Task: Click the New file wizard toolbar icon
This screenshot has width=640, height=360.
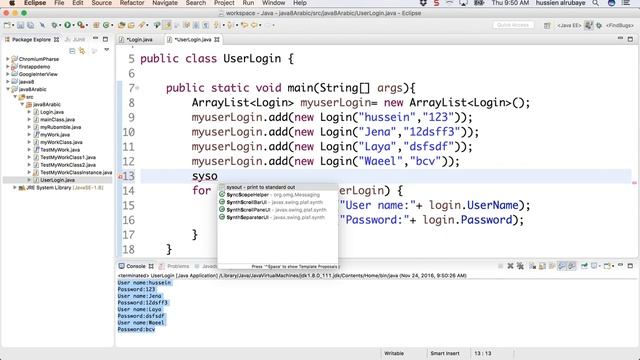Action: 7,25
